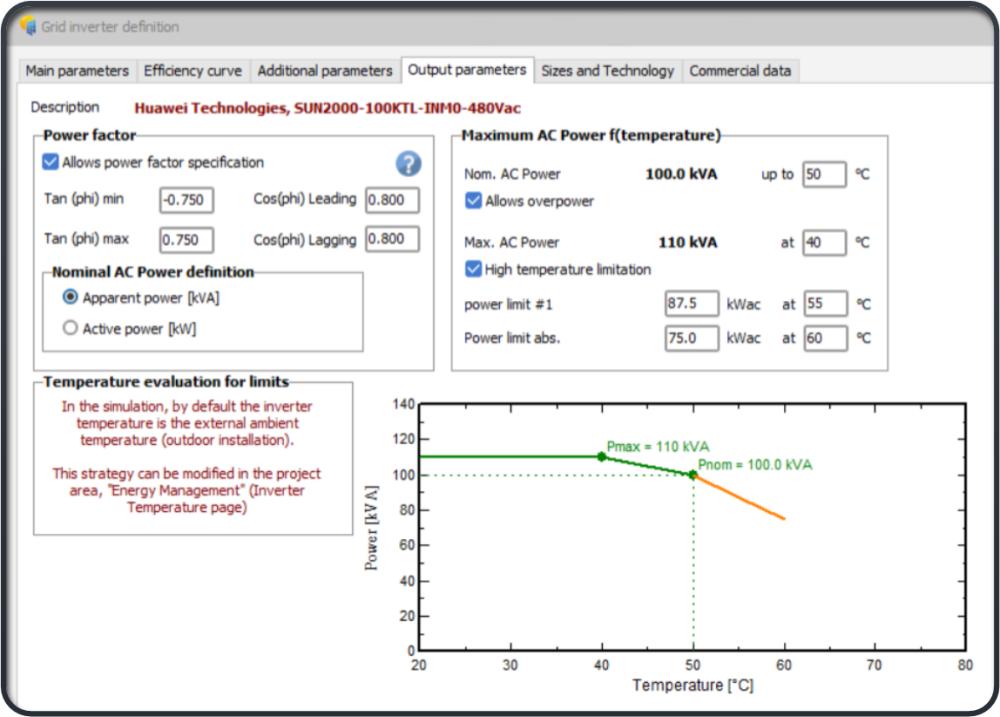The width and height of the screenshot is (1000, 717).
Task: Click the Power limit abs. kWac field
Action: click(x=691, y=338)
